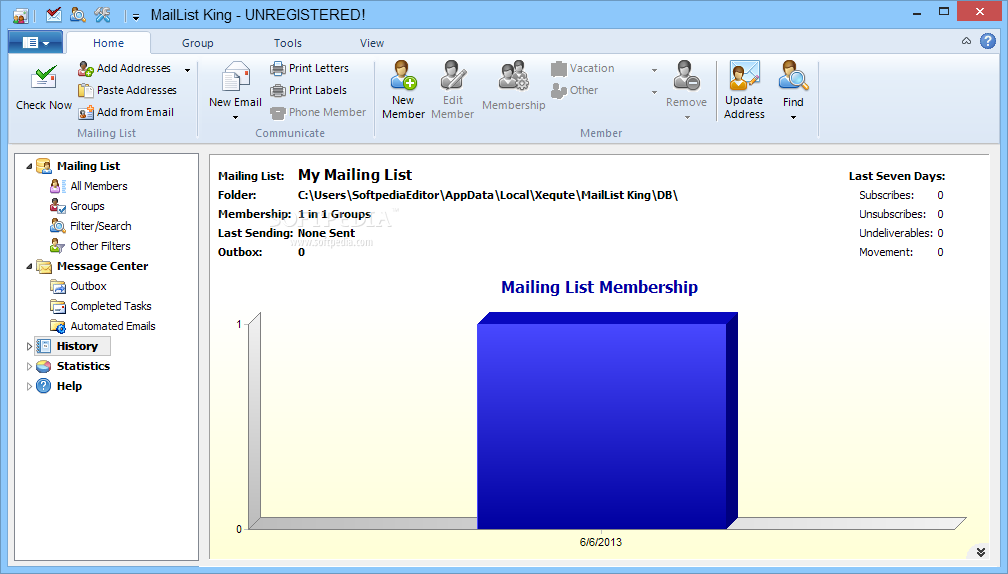Screen dimensions: 1008x574
Task: Open the blue application menu button
Action: click(35, 42)
